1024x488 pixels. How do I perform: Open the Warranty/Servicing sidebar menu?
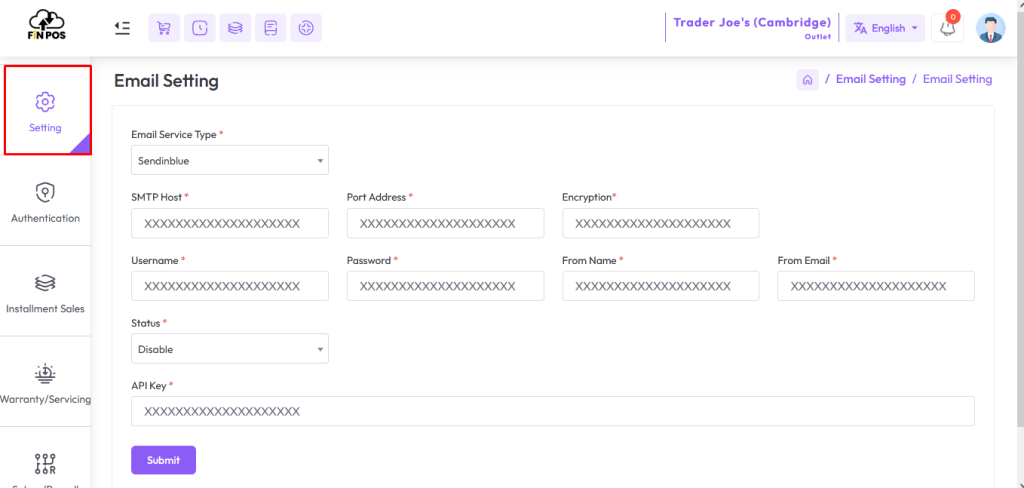click(46, 382)
